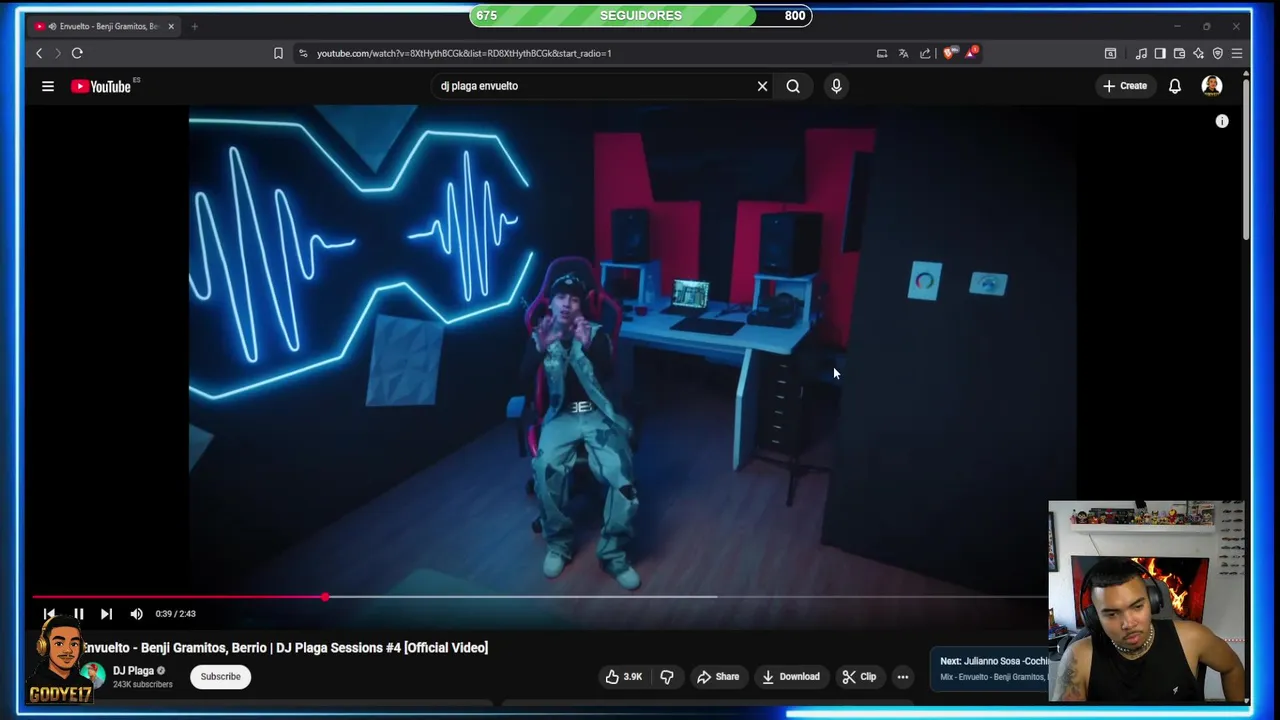Open the tab search toolbar icon
The image size is (1280, 720).
click(x=1110, y=53)
